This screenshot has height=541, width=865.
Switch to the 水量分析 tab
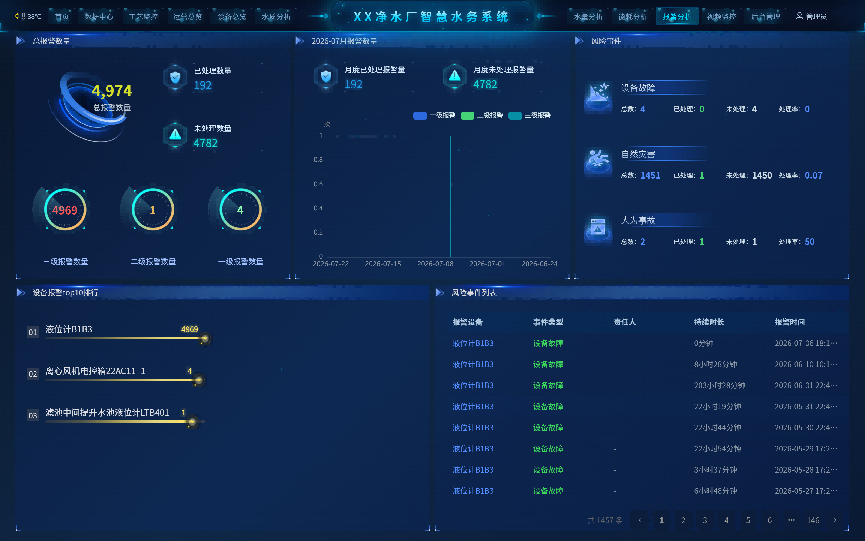point(588,17)
